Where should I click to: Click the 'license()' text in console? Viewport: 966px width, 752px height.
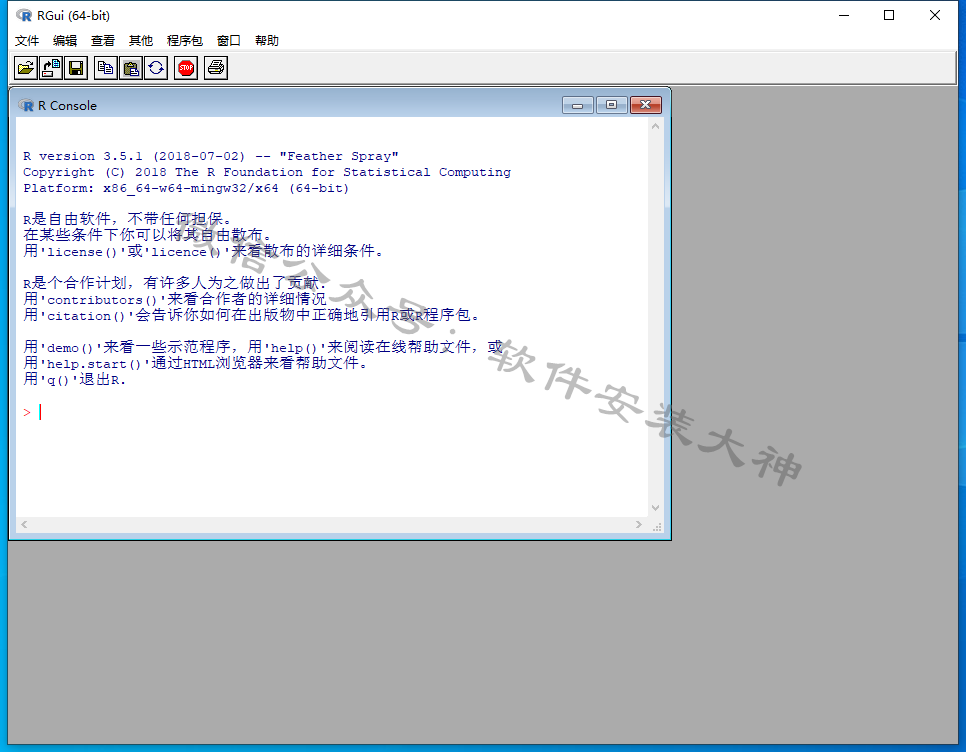[x=83, y=253]
